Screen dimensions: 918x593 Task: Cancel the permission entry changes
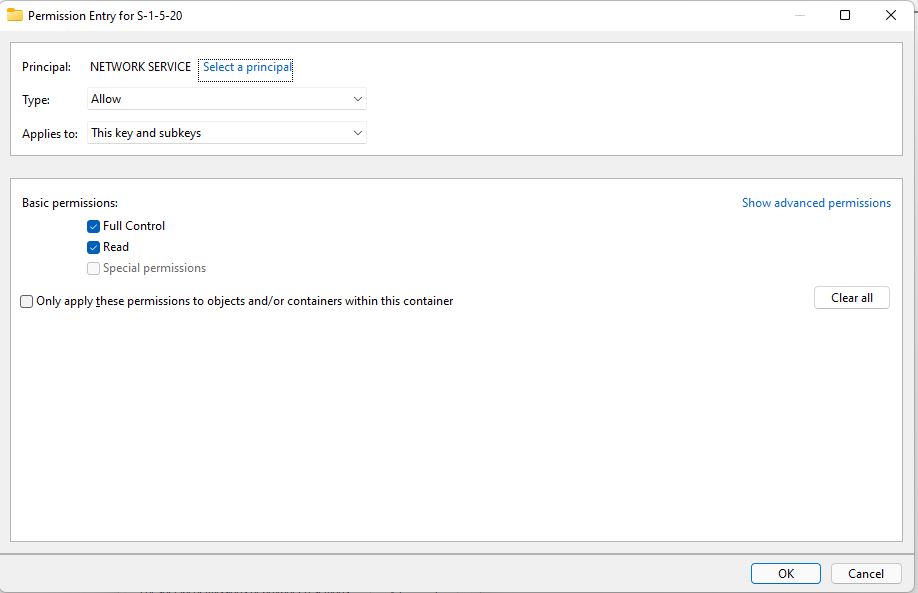coord(866,573)
